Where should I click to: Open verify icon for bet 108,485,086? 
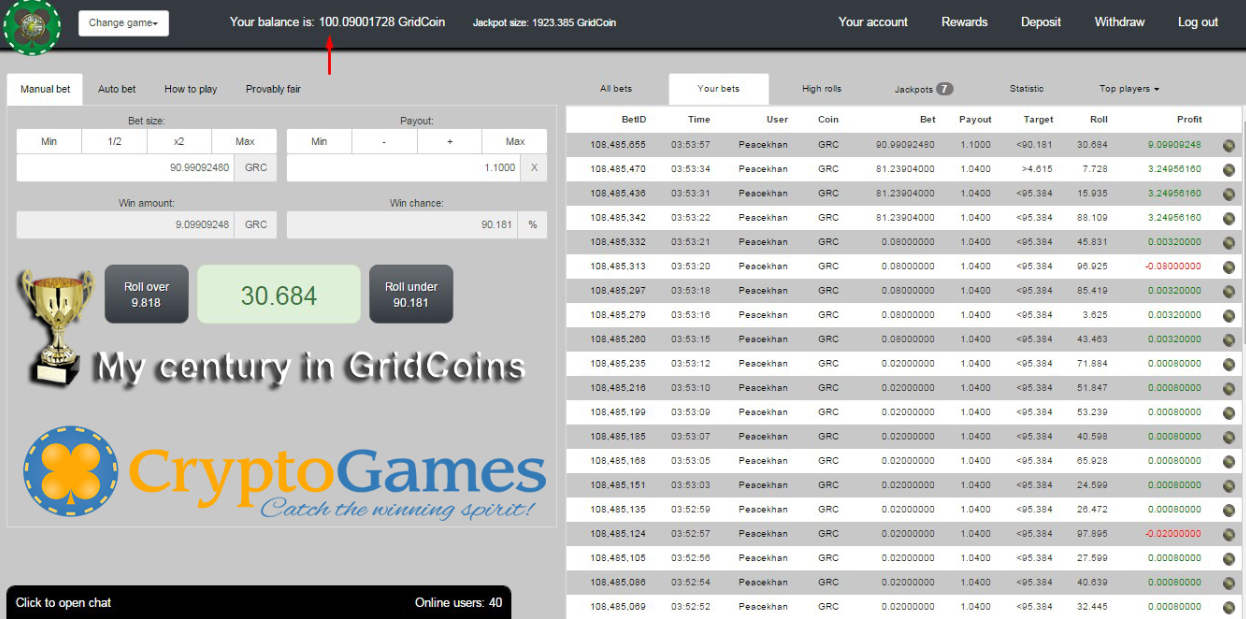pos(1228,583)
